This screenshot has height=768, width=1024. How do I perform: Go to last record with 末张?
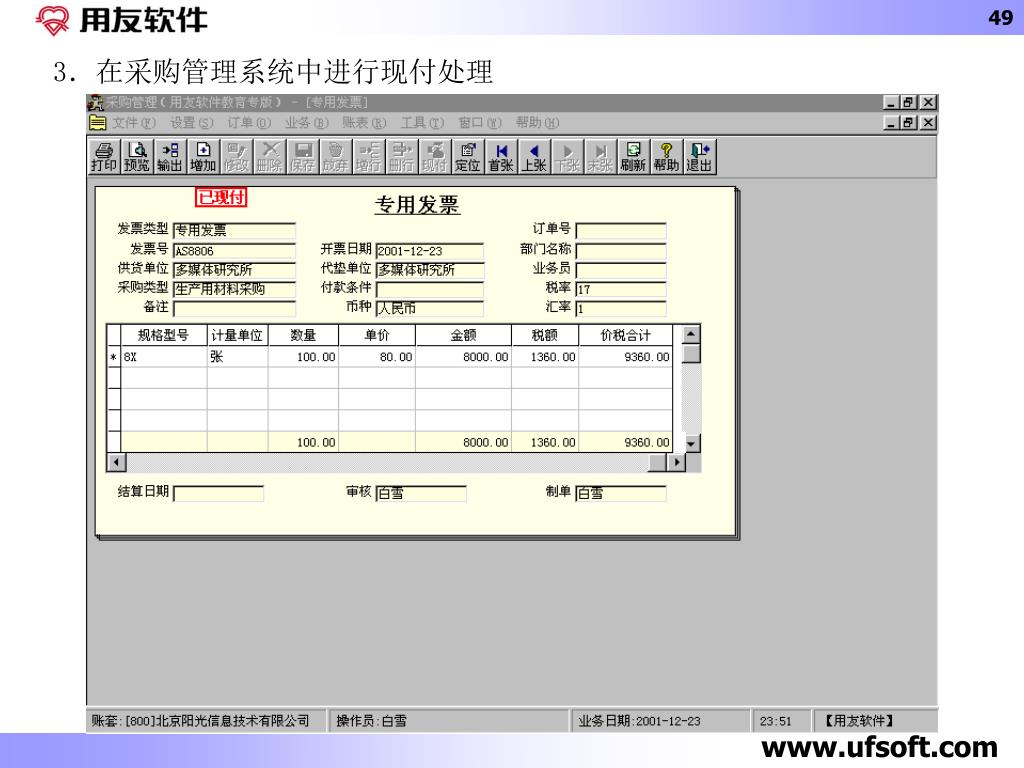pyautogui.click(x=600, y=157)
